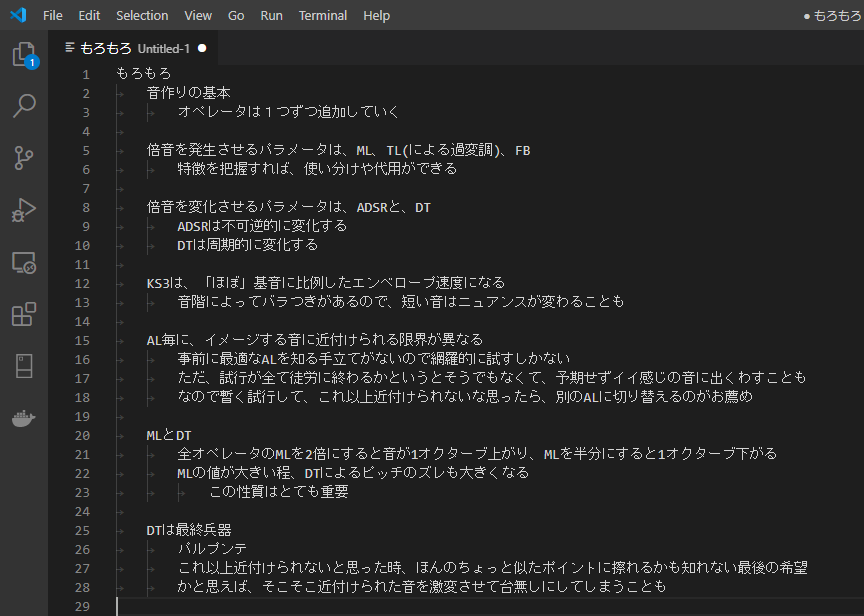Click line number 1 in gutter
Screen dimensions: 864x616
click(x=86, y=74)
